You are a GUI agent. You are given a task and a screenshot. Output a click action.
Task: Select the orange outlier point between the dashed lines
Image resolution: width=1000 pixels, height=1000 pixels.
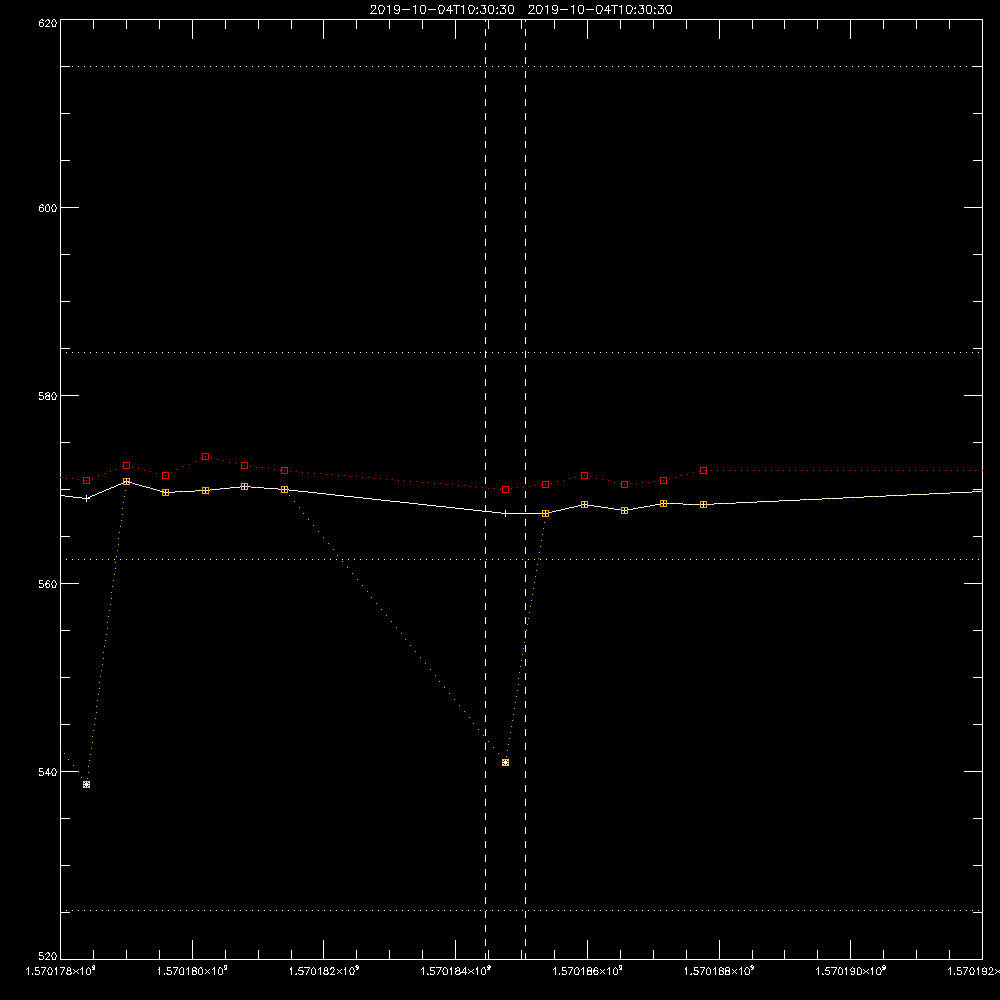[x=506, y=763]
